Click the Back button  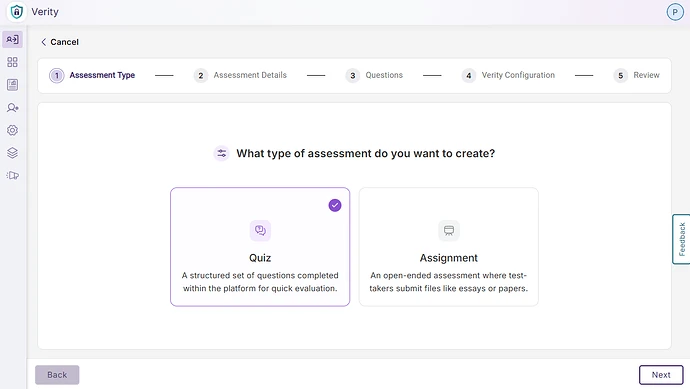pos(57,375)
